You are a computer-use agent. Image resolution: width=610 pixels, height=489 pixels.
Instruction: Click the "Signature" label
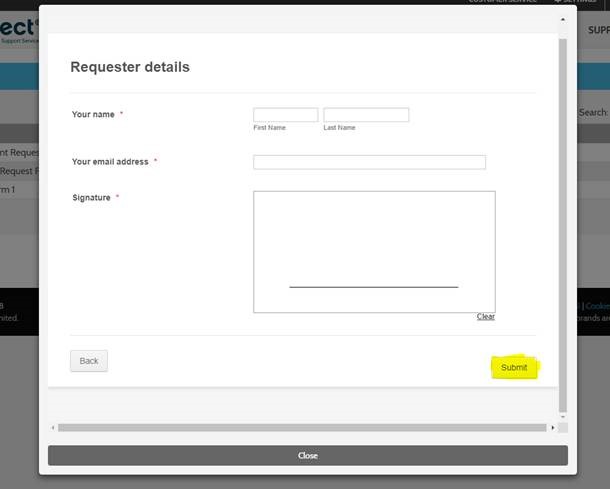click(x=91, y=198)
